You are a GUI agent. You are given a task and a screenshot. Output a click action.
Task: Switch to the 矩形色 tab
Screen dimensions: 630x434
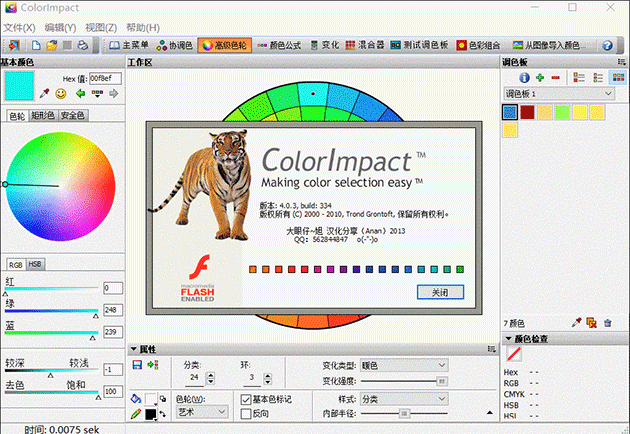[x=43, y=115]
